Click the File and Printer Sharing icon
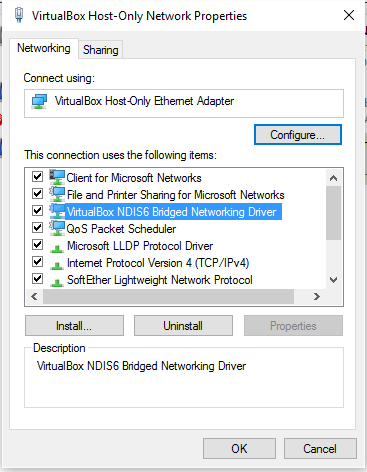The image size is (367, 472). pyautogui.click(x=57, y=194)
